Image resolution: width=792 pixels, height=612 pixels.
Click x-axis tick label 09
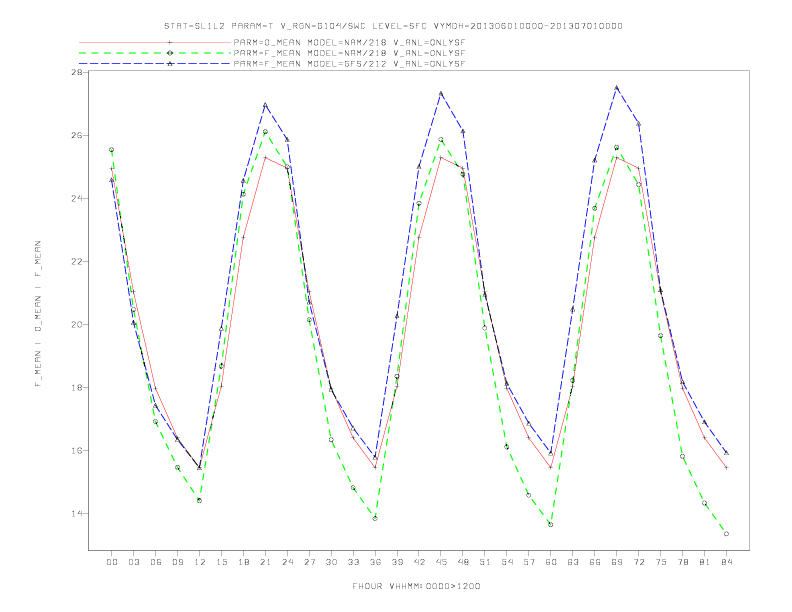point(177,562)
